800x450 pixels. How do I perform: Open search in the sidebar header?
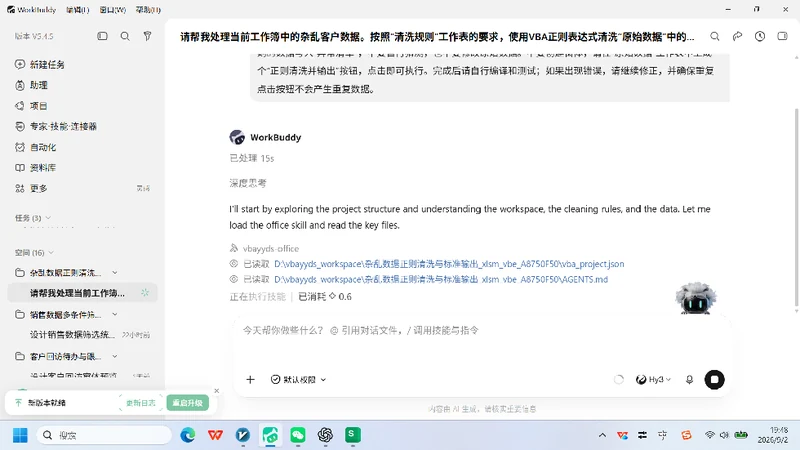(x=125, y=36)
